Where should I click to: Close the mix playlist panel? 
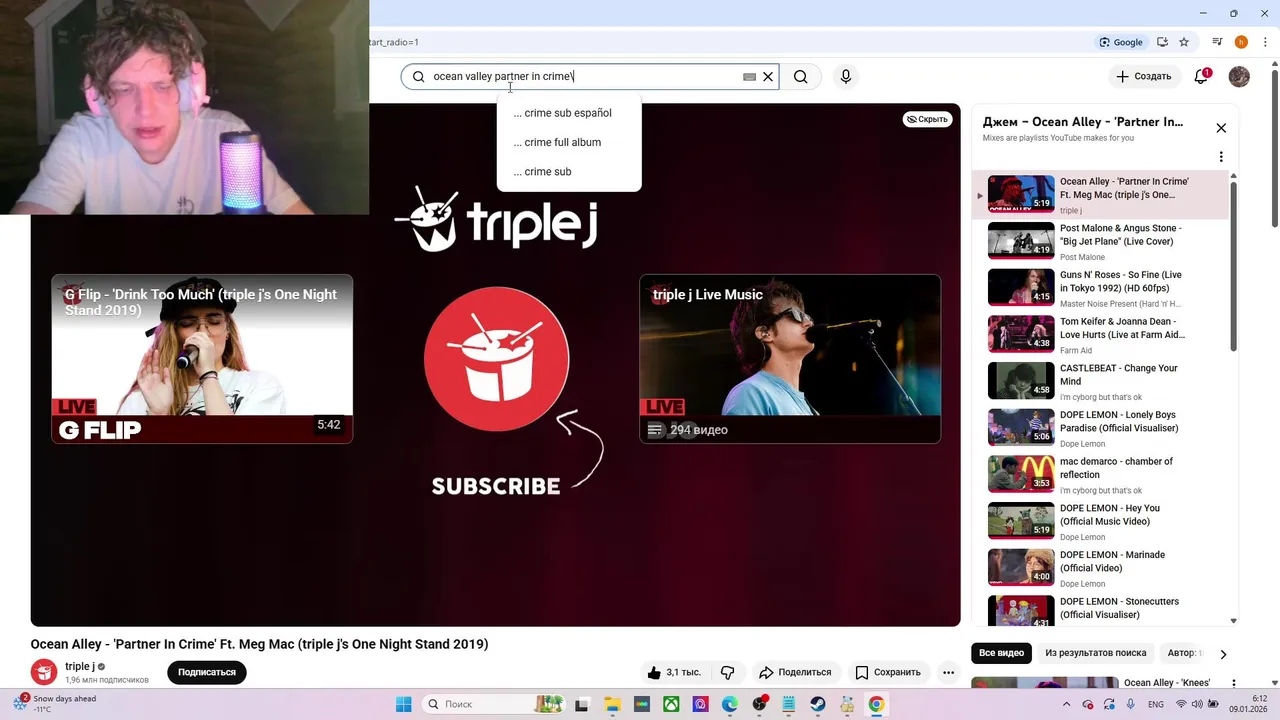[x=1221, y=128]
